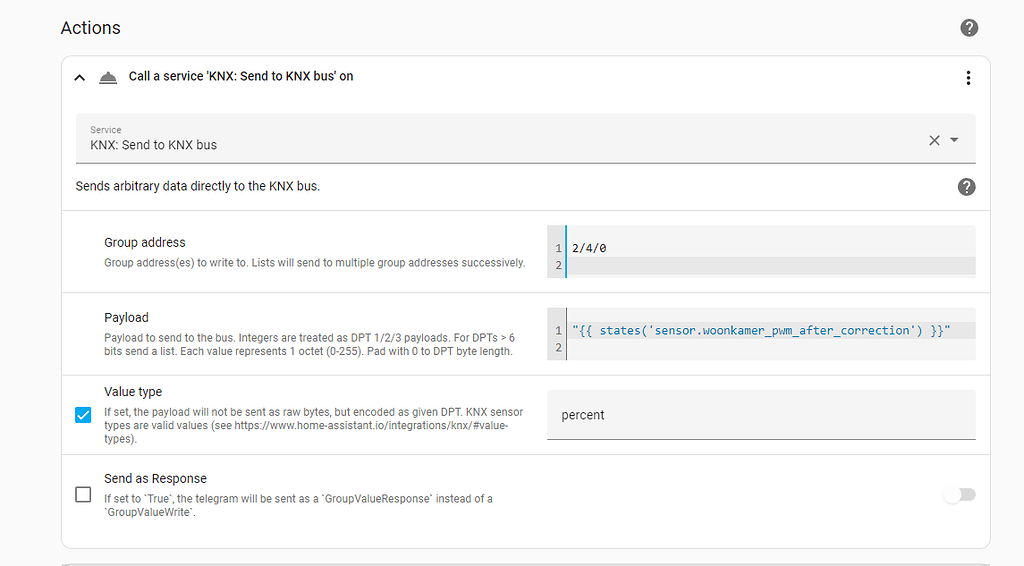
Task: Click the Group address value 2/4/0
Action: (x=589, y=248)
